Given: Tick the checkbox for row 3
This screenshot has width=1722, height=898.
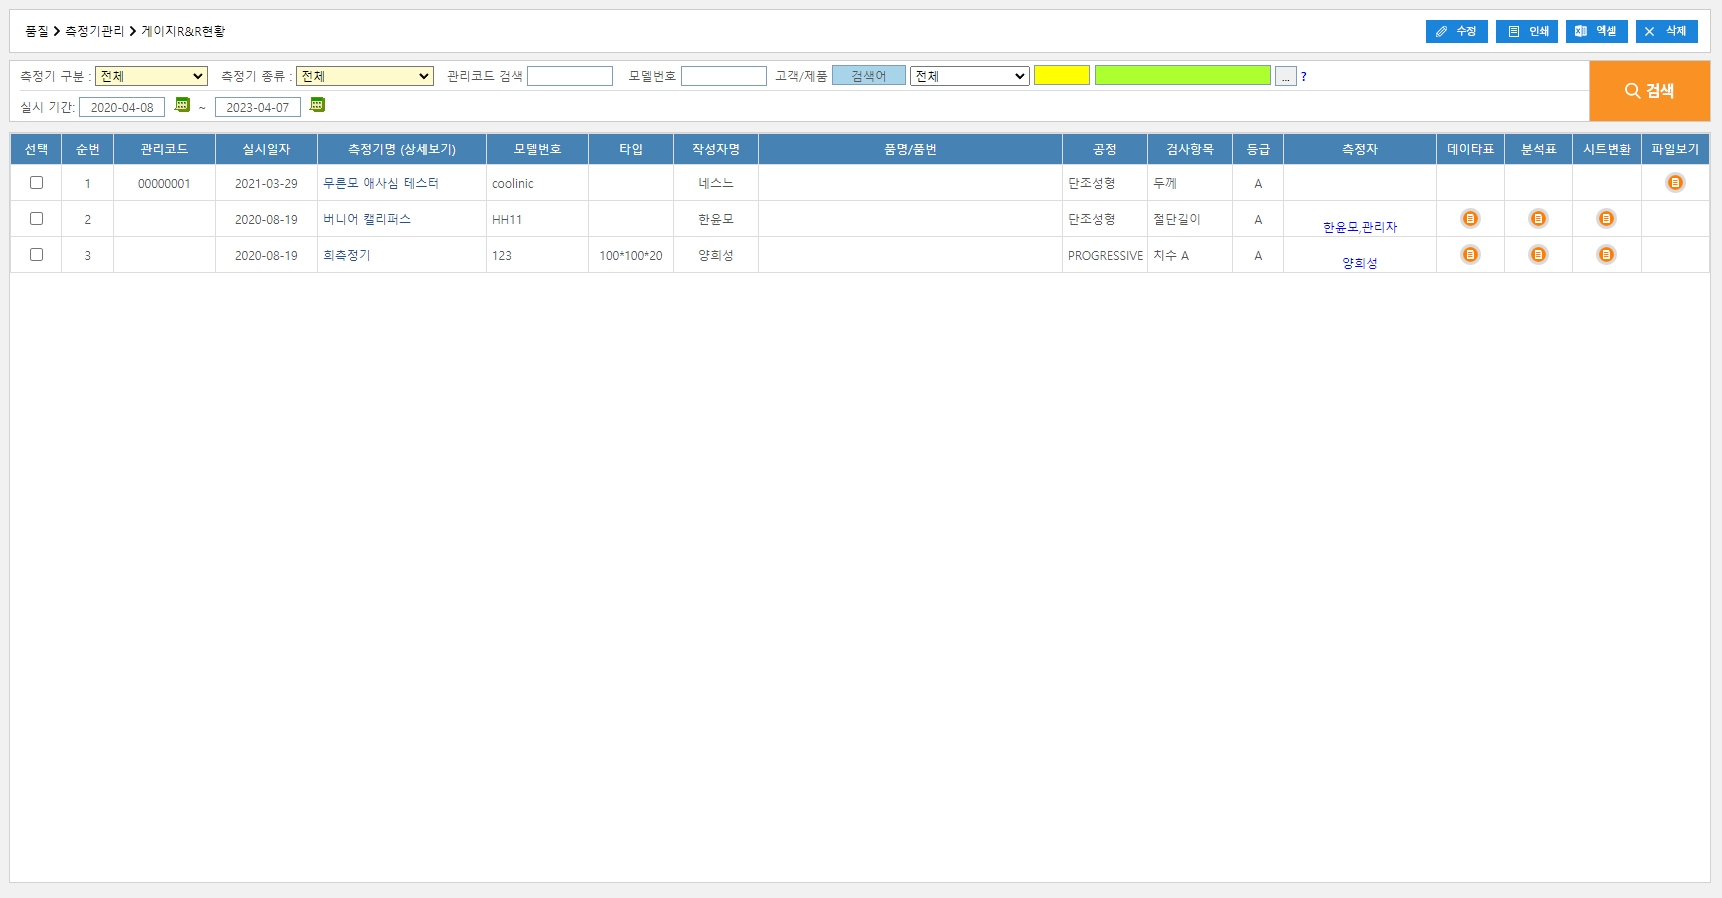Looking at the screenshot, I should click(x=37, y=255).
